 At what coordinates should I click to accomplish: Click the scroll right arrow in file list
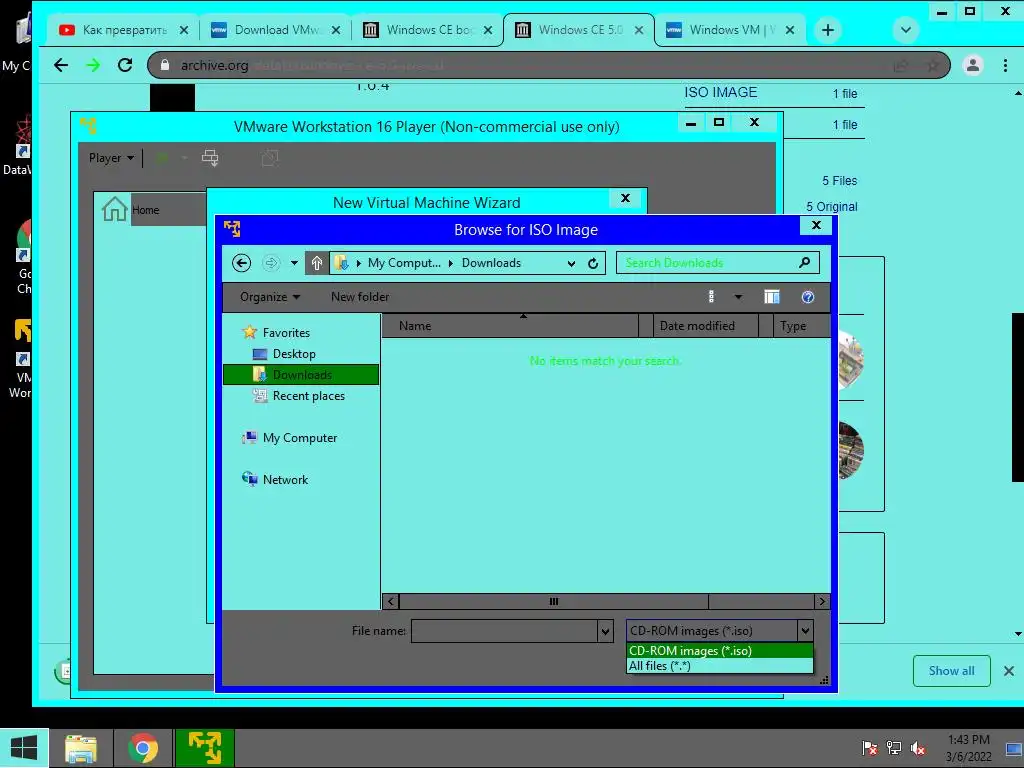coord(822,601)
